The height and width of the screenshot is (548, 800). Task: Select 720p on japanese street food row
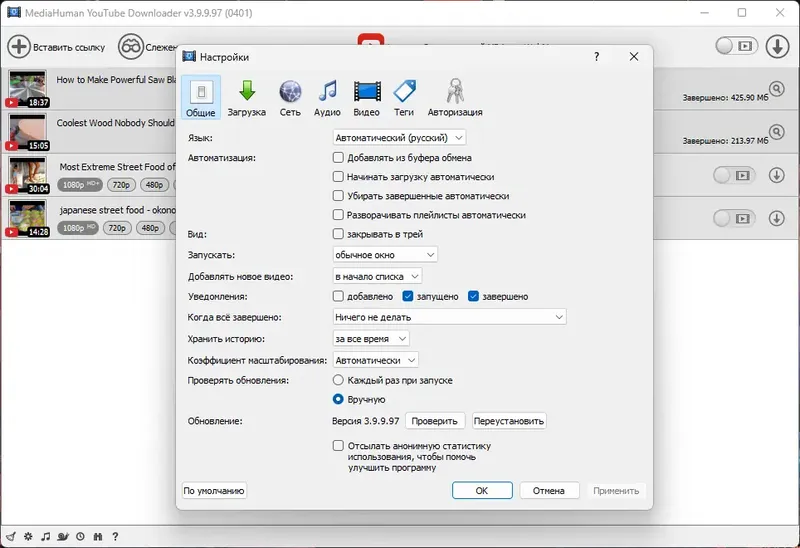117,228
